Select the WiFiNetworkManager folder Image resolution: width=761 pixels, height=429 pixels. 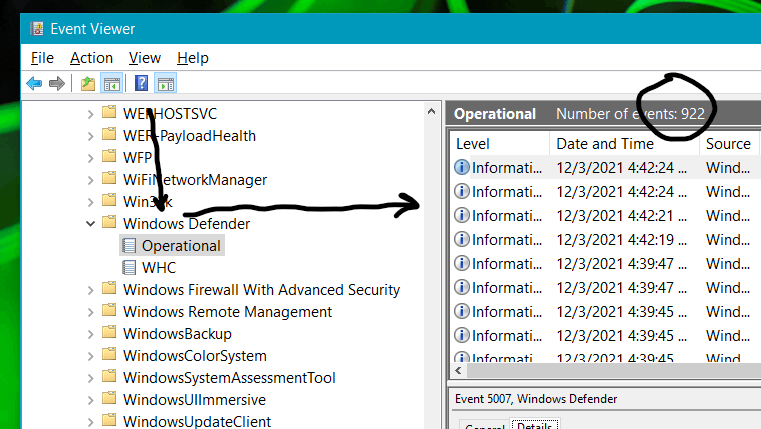coord(195,180)
